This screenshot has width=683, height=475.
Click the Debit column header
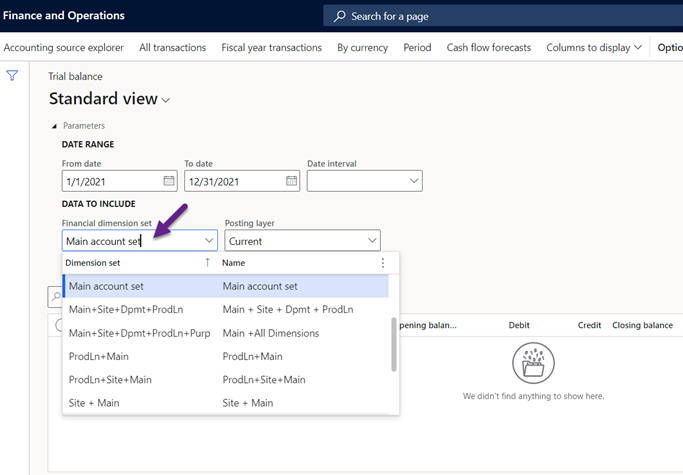(x=519, y=325)
